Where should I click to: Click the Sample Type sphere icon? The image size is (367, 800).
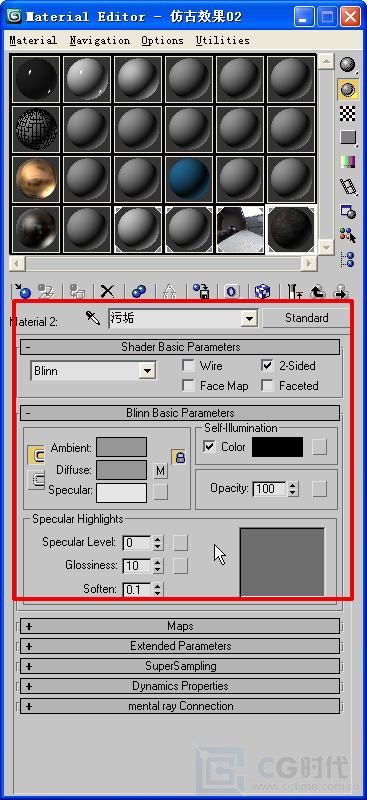tap(348, 65)
